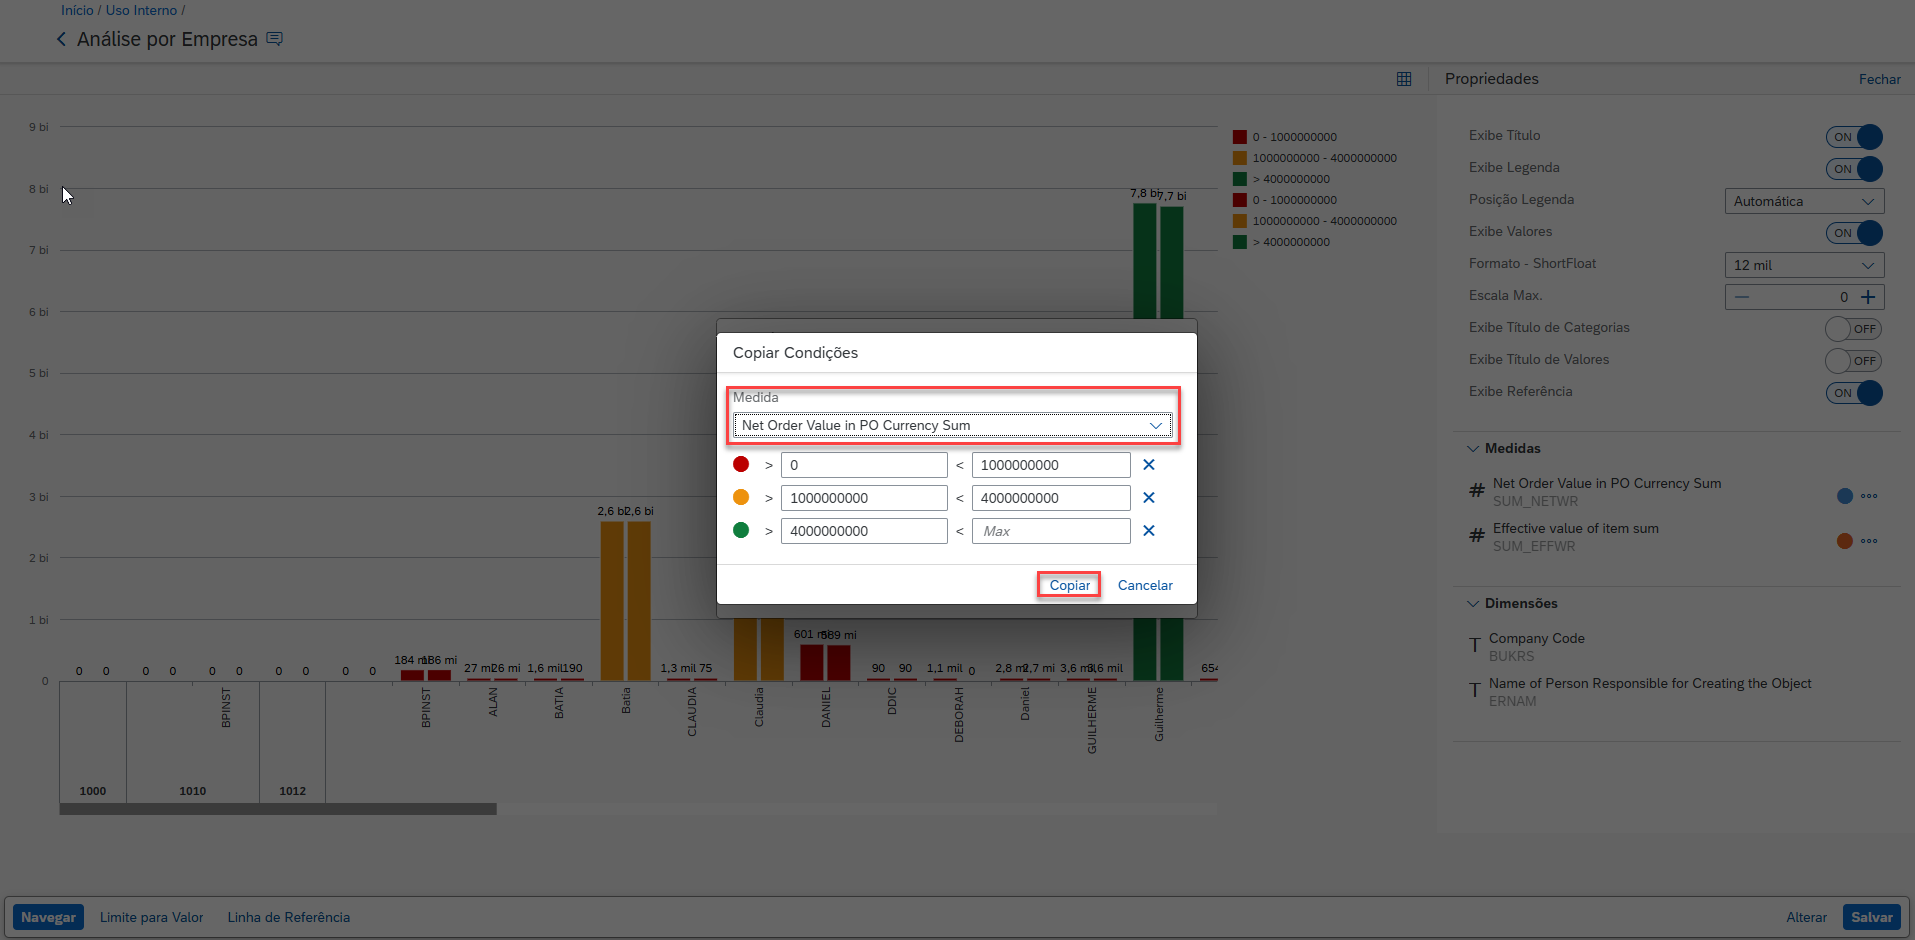Click the red color swatch in conditions
Image resolution: width=1915 pixels, height=940 pixels.
741,464
